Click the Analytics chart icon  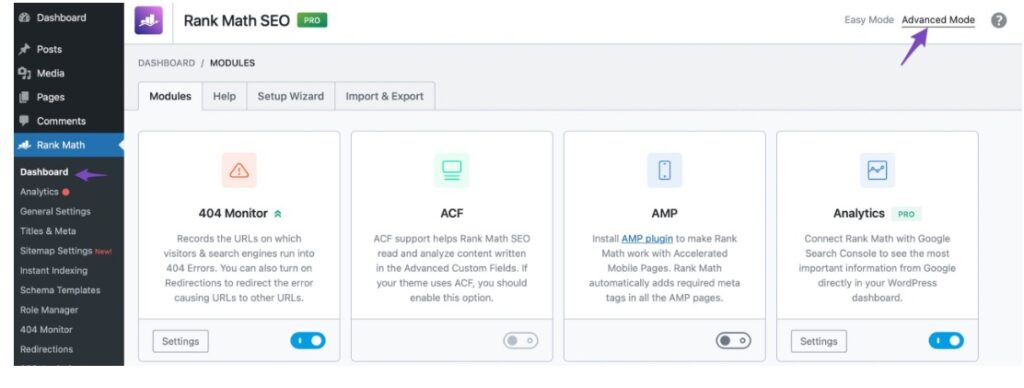point(877,170)
